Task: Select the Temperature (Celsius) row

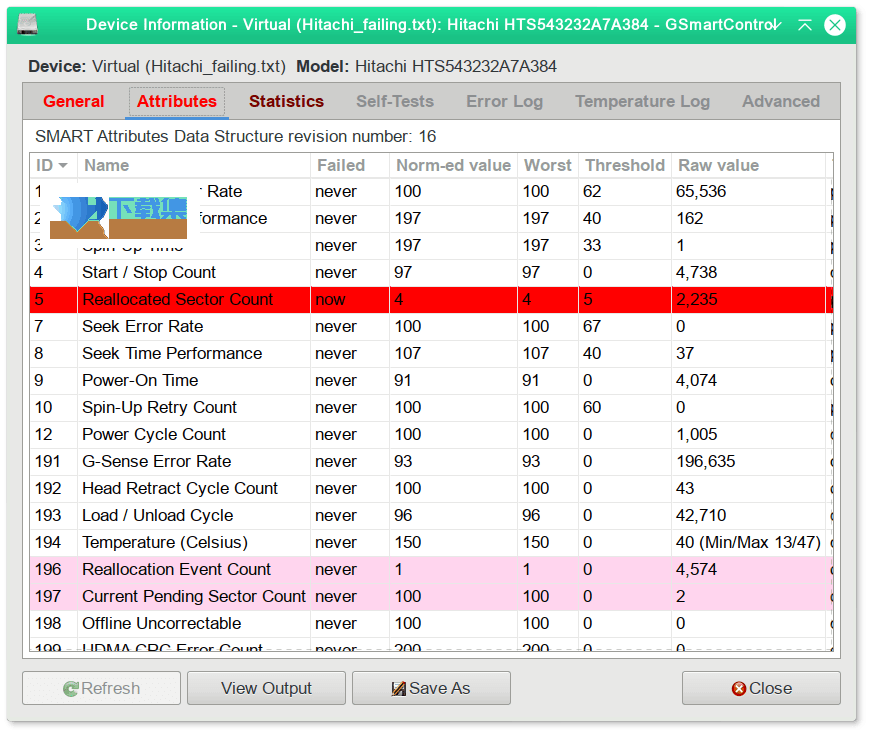Action: pyautogui.click(x=431, y=543)
